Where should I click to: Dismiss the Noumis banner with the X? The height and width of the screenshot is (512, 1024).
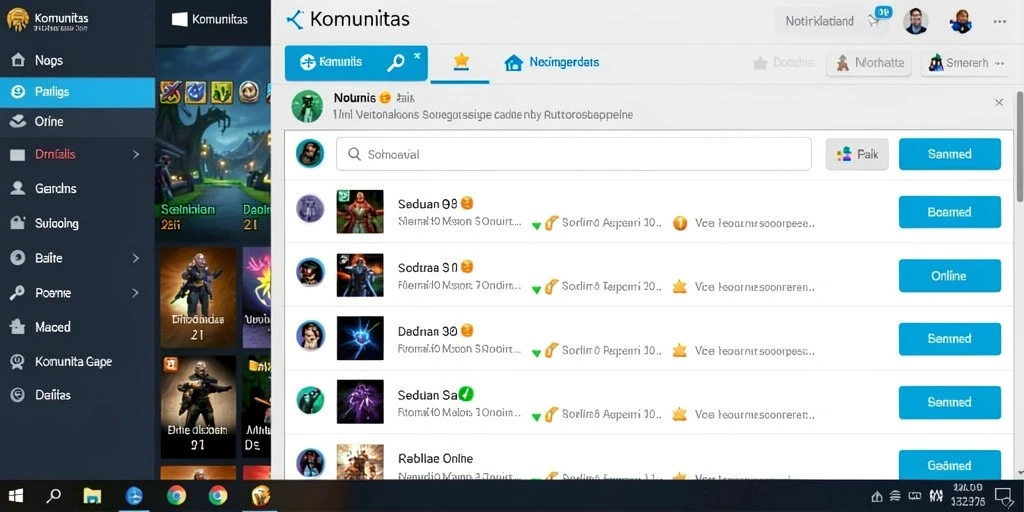click(x=999, y=103)
